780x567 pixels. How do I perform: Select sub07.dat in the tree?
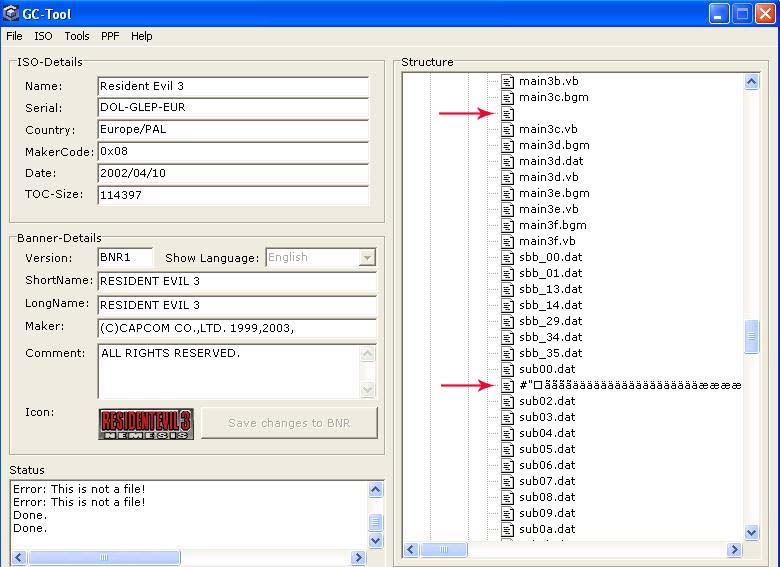pyautogui.click(x=547, y=481)
